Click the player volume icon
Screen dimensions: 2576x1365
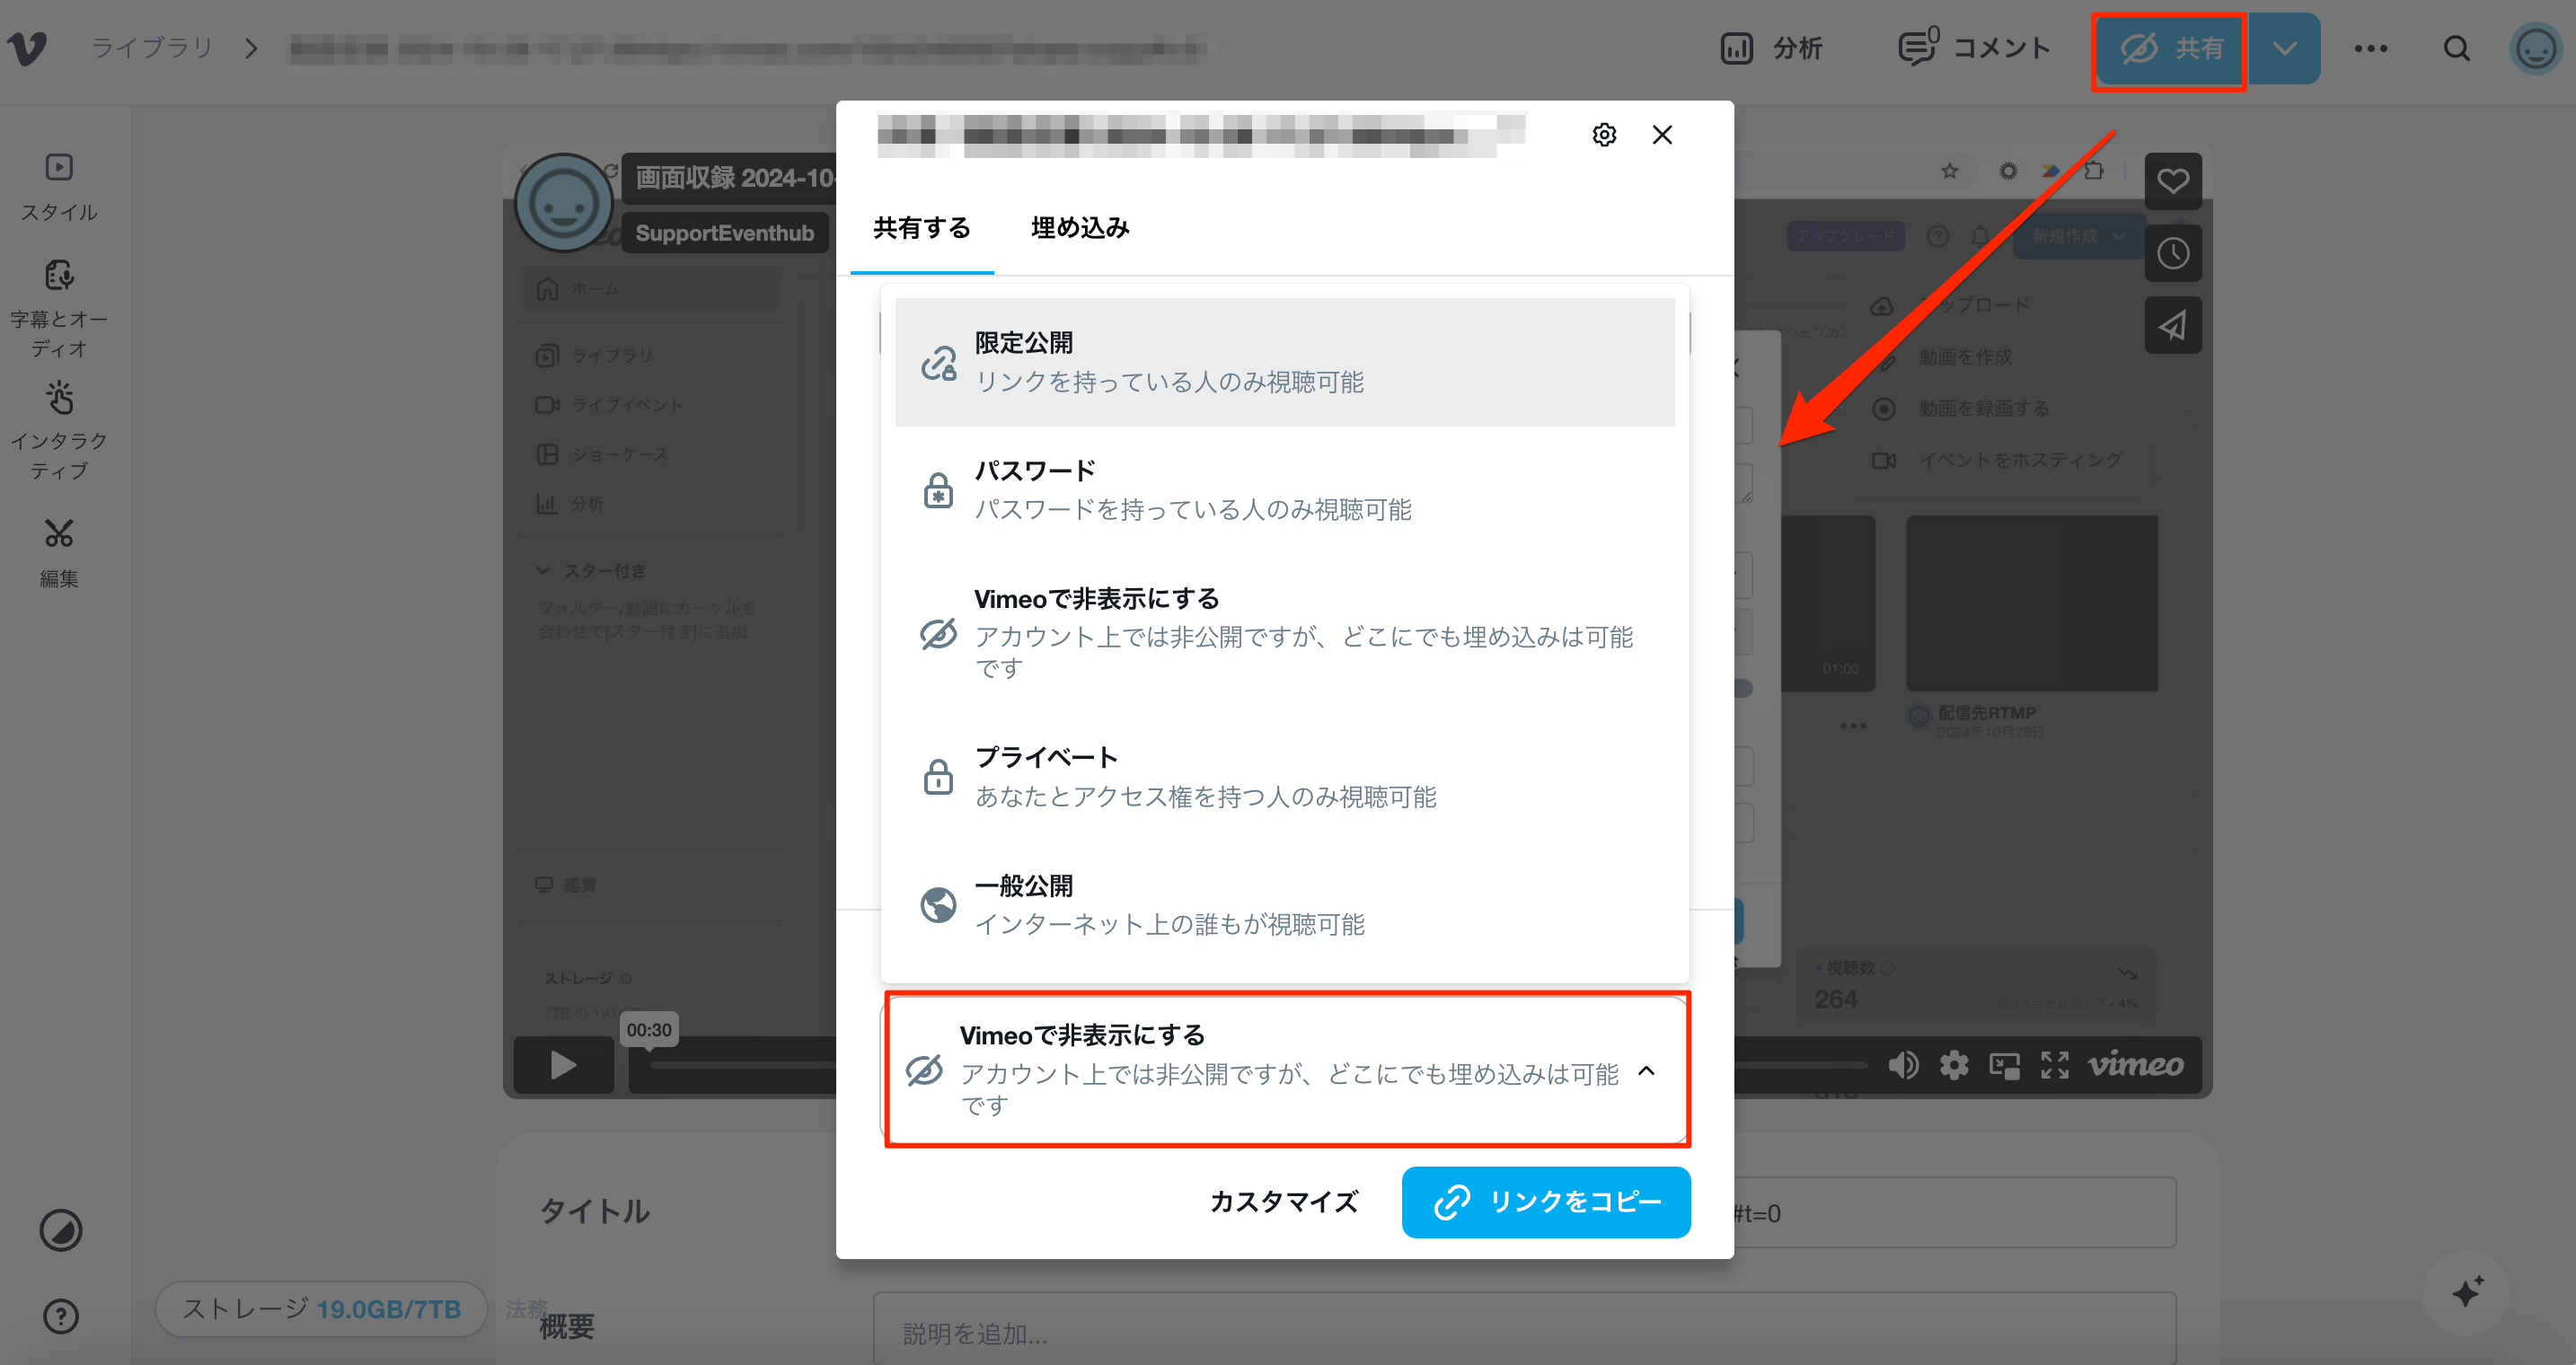1904,1065
